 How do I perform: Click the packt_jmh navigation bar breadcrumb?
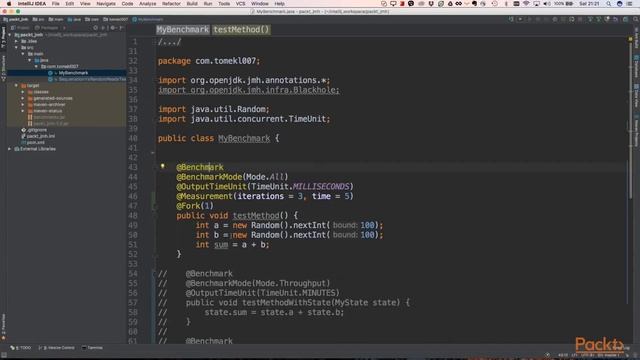click(16, 19)
